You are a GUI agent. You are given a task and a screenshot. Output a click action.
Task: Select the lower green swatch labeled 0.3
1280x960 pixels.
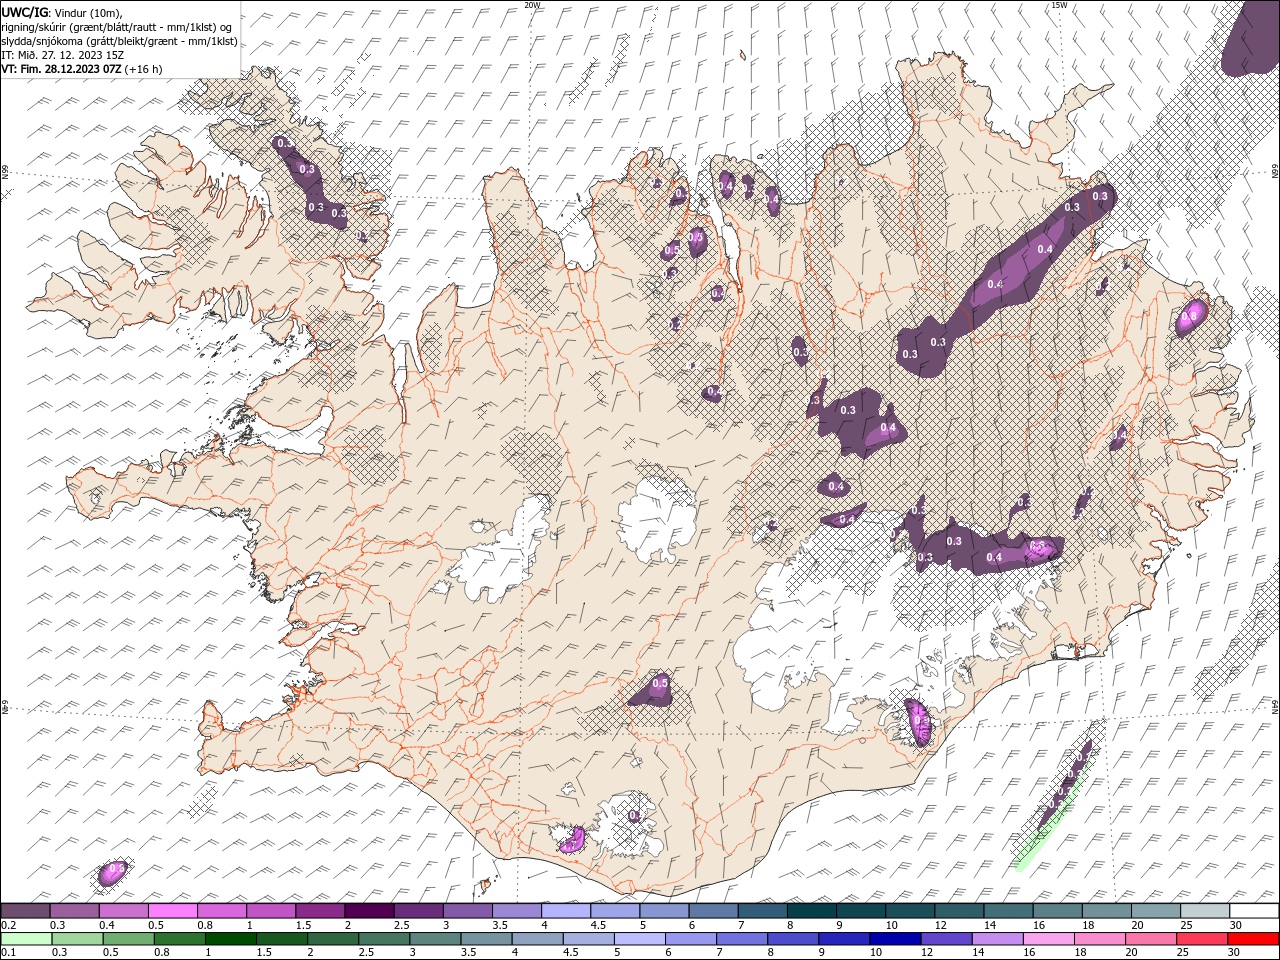click(x=77, y=939)
